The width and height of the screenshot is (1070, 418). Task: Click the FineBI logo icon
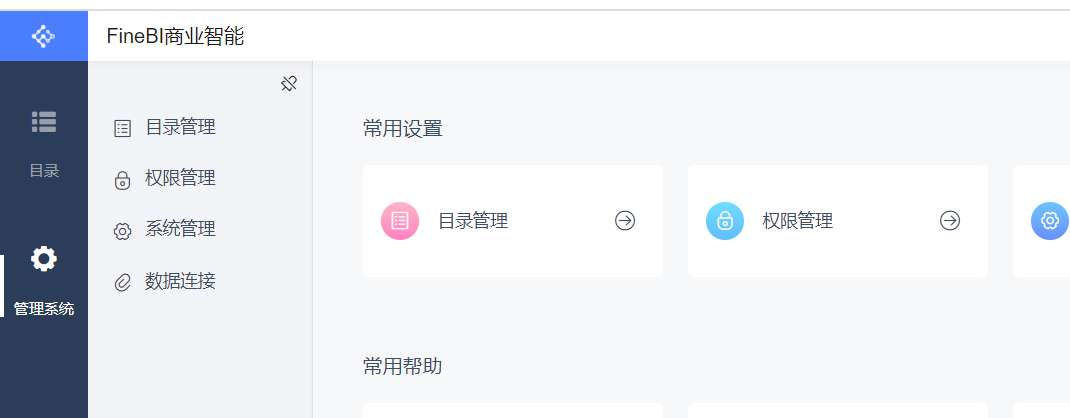point(44,36)
